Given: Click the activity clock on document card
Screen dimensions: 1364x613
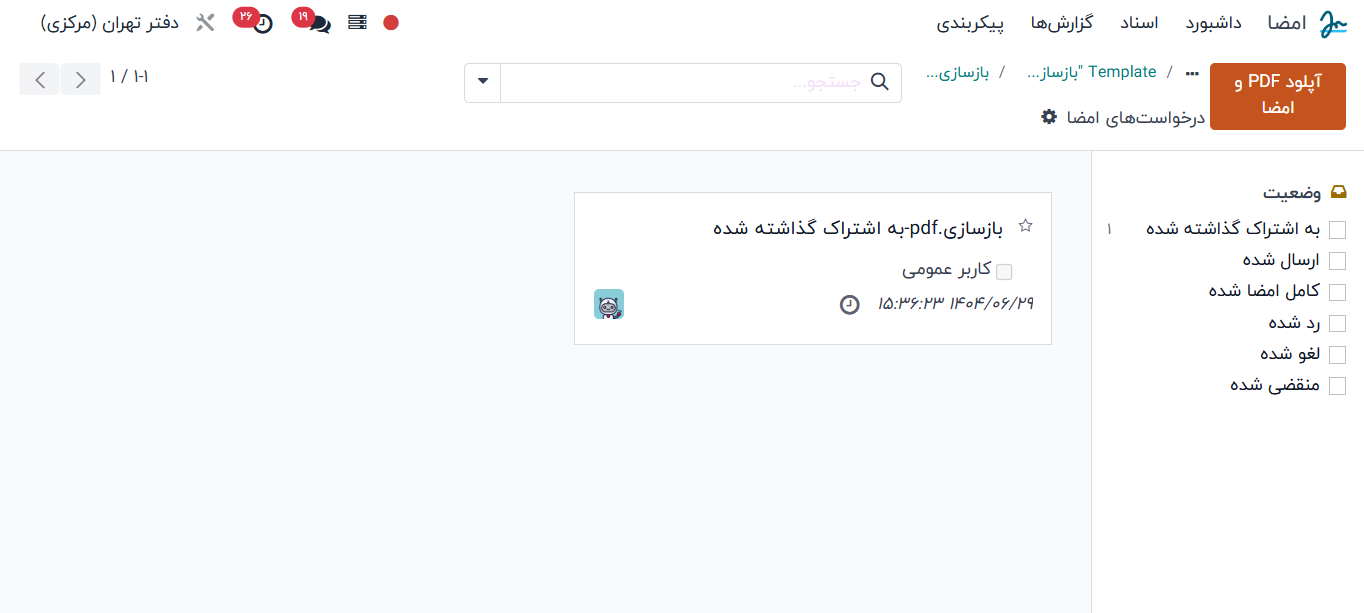Looking at the screenshot, I should pos(849,304).
